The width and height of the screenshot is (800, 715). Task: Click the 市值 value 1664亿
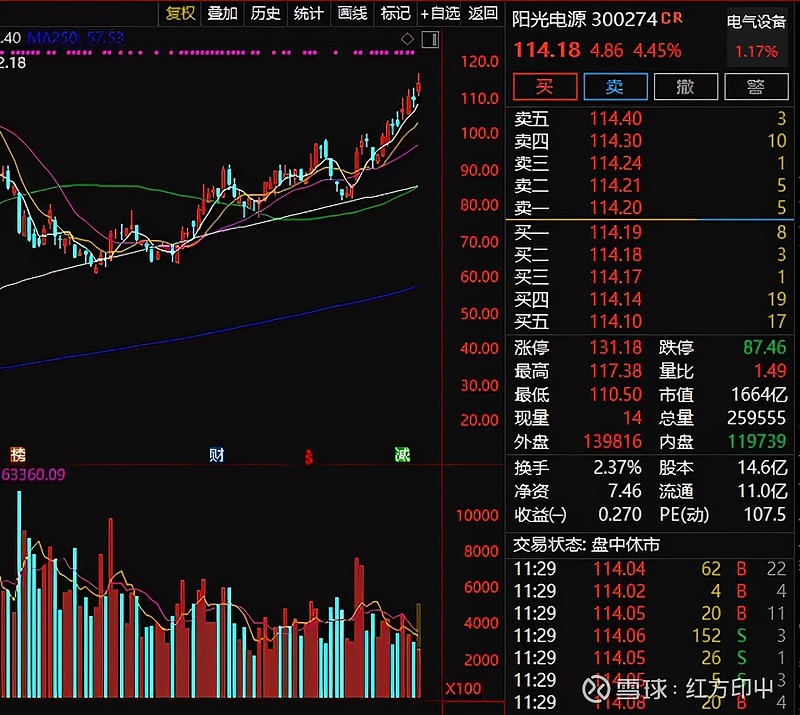[x=759, y=395]
